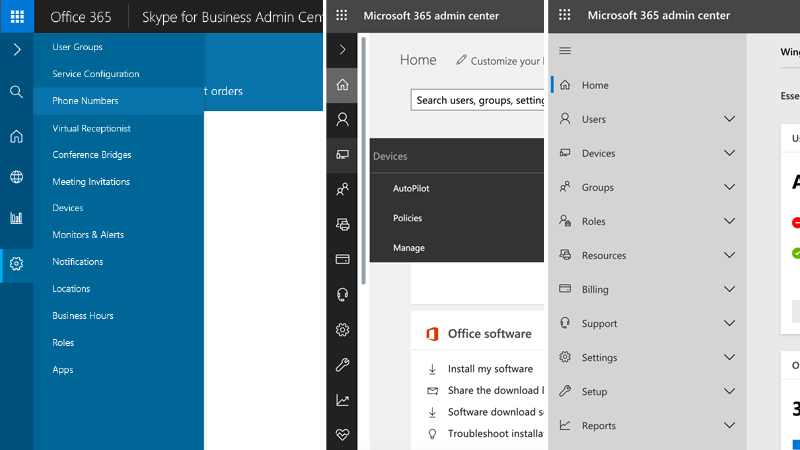Viewport: 800px width, 450px height.
Task: Open Devices in the Skype admin menu
Action: click(x=68, y=208)
